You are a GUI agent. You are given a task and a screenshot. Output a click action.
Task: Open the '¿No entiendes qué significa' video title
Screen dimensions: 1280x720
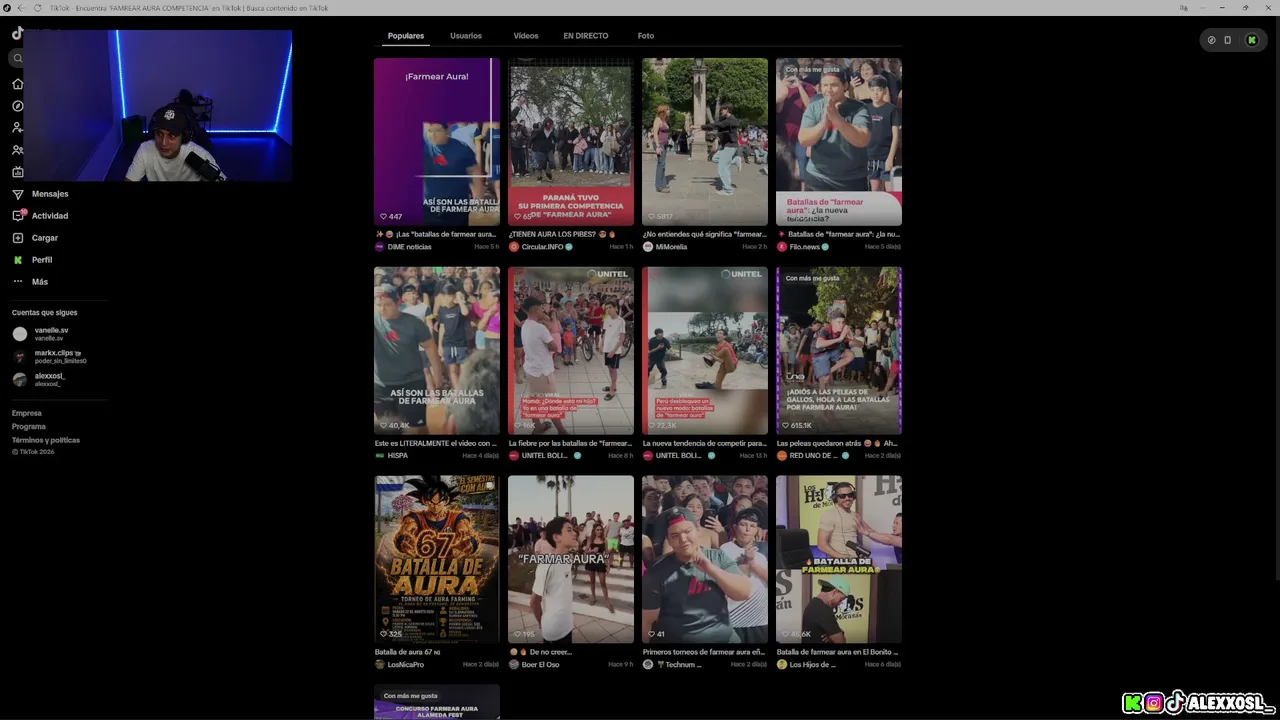pyautogui.click(x=705, y=234)
